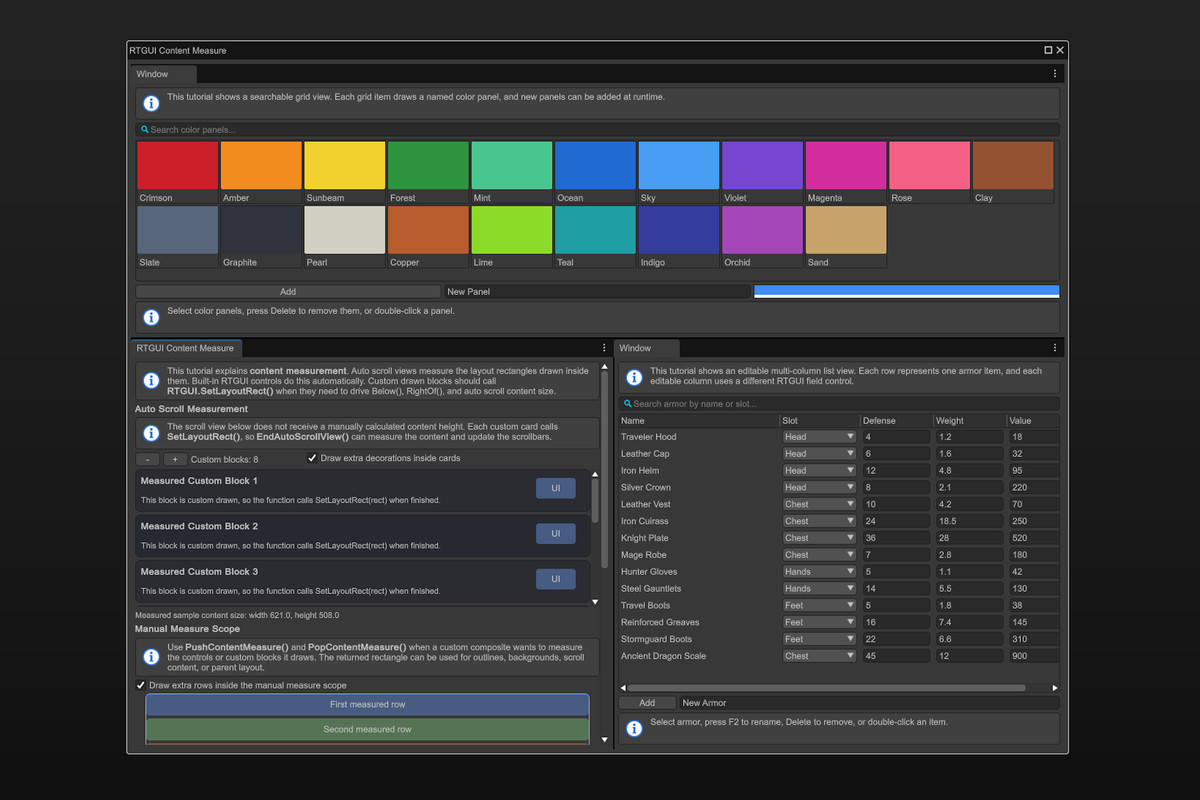This screenshot has height=800, width=1200.
Task: Select the Graphite color panel
Action: coord(261,237)
